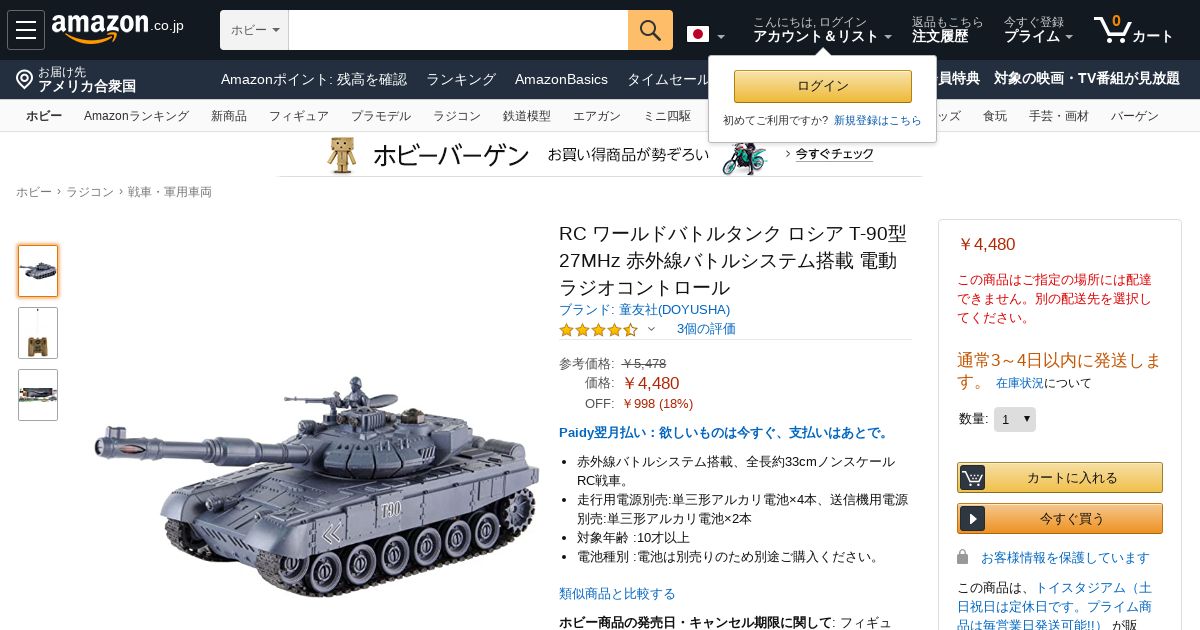Click the 今すぐ買う buy now button

coord(1060,518)
